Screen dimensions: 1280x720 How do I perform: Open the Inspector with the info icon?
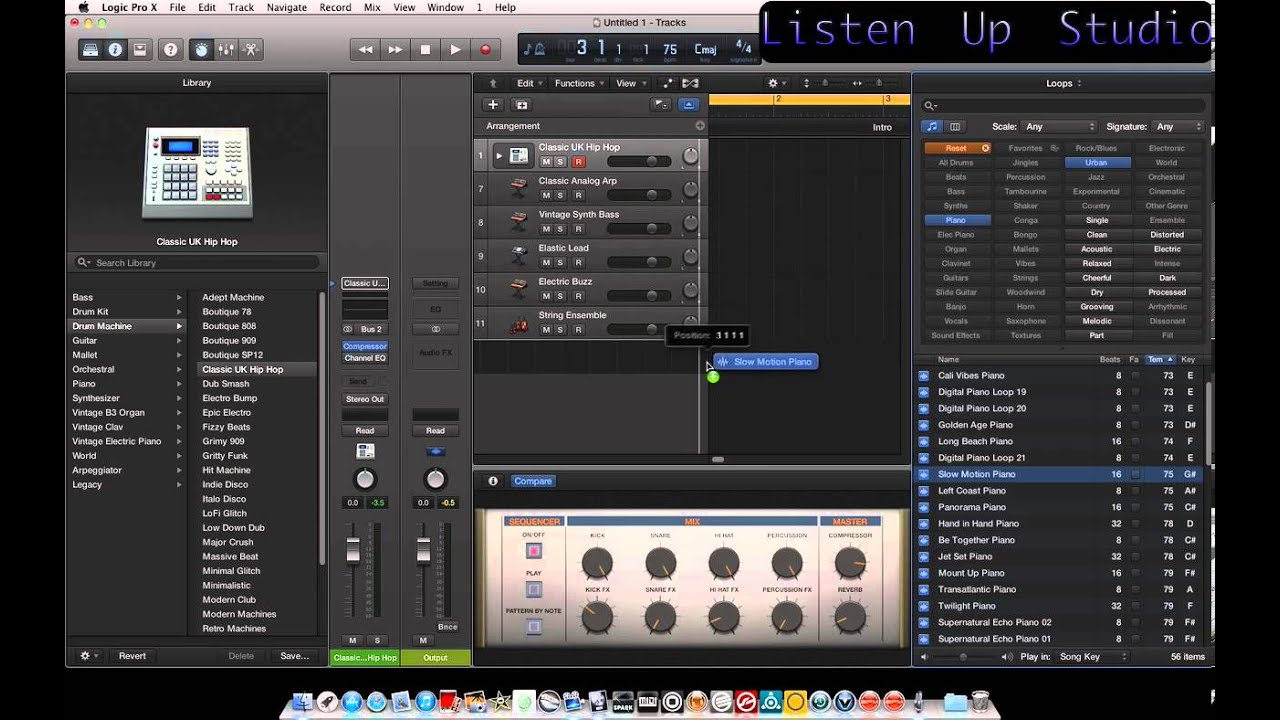pyautogui.click(x=115, y=49)
